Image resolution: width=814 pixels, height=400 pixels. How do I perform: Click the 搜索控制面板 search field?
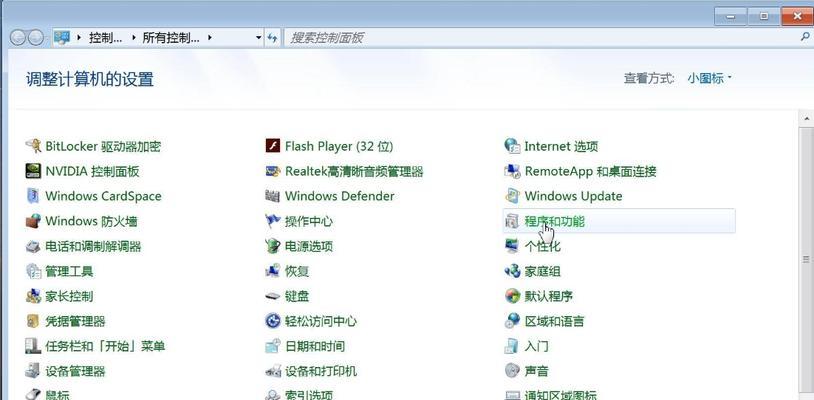click(x=540, y=37)
